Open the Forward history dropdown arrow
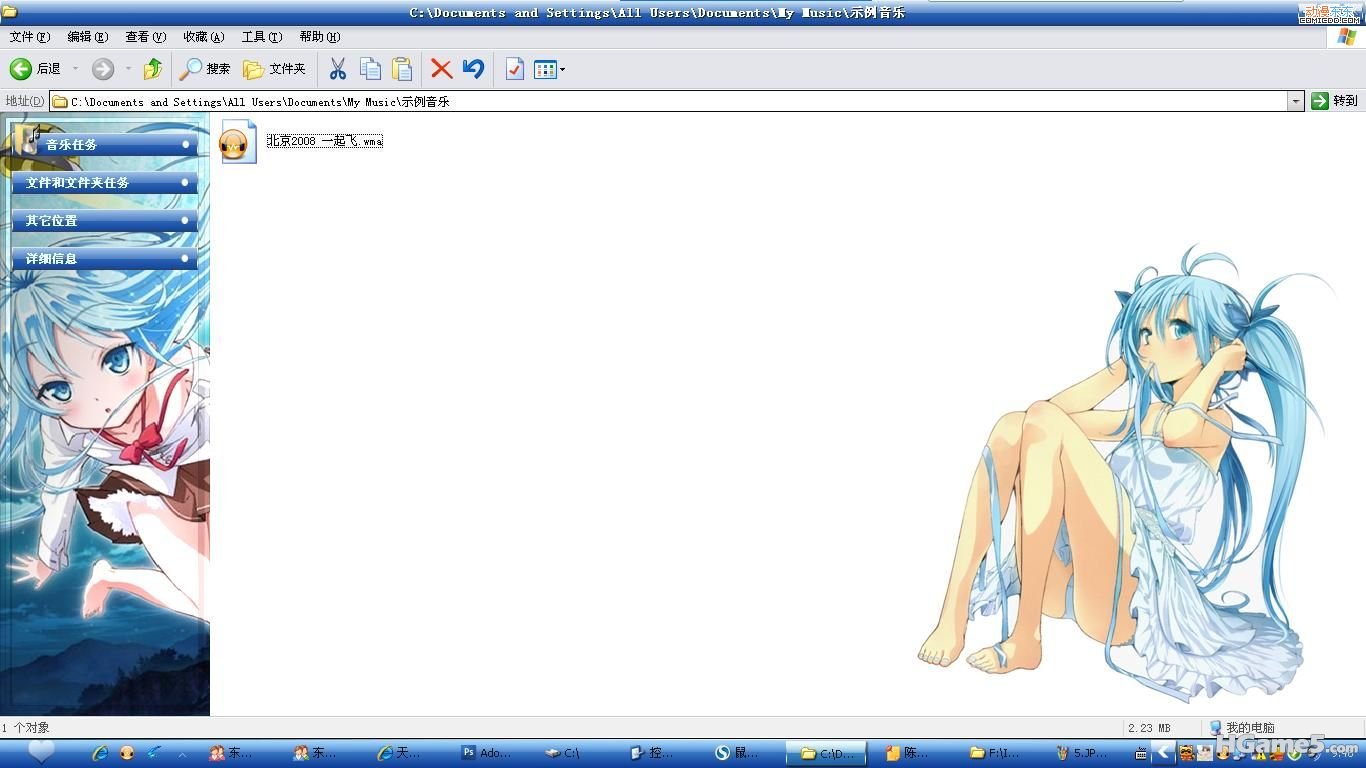This screenshot has height=768, width=1366. point(128,69)
